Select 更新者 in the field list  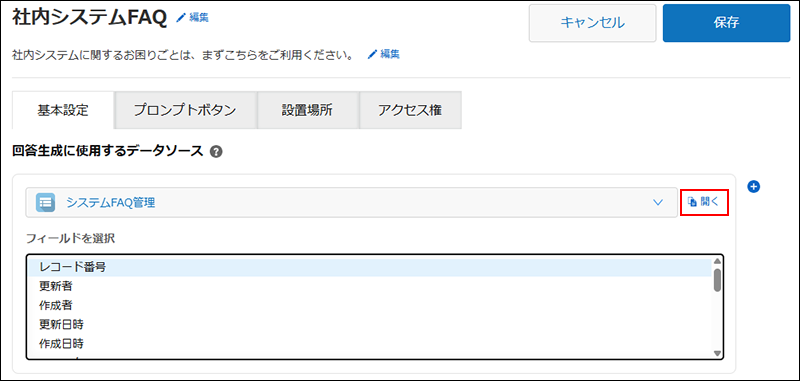coord(370,286)
